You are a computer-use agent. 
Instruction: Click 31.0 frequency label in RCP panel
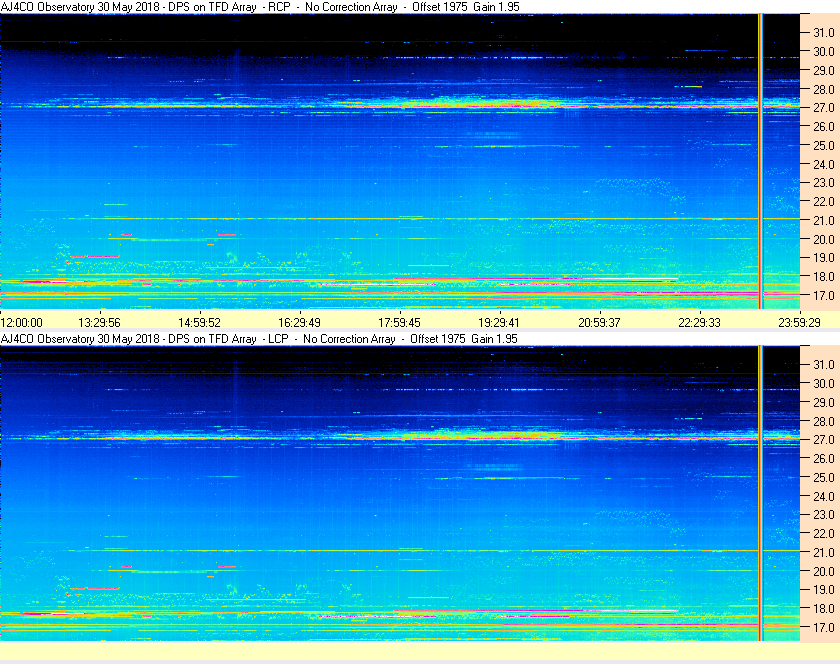point(824,33)
